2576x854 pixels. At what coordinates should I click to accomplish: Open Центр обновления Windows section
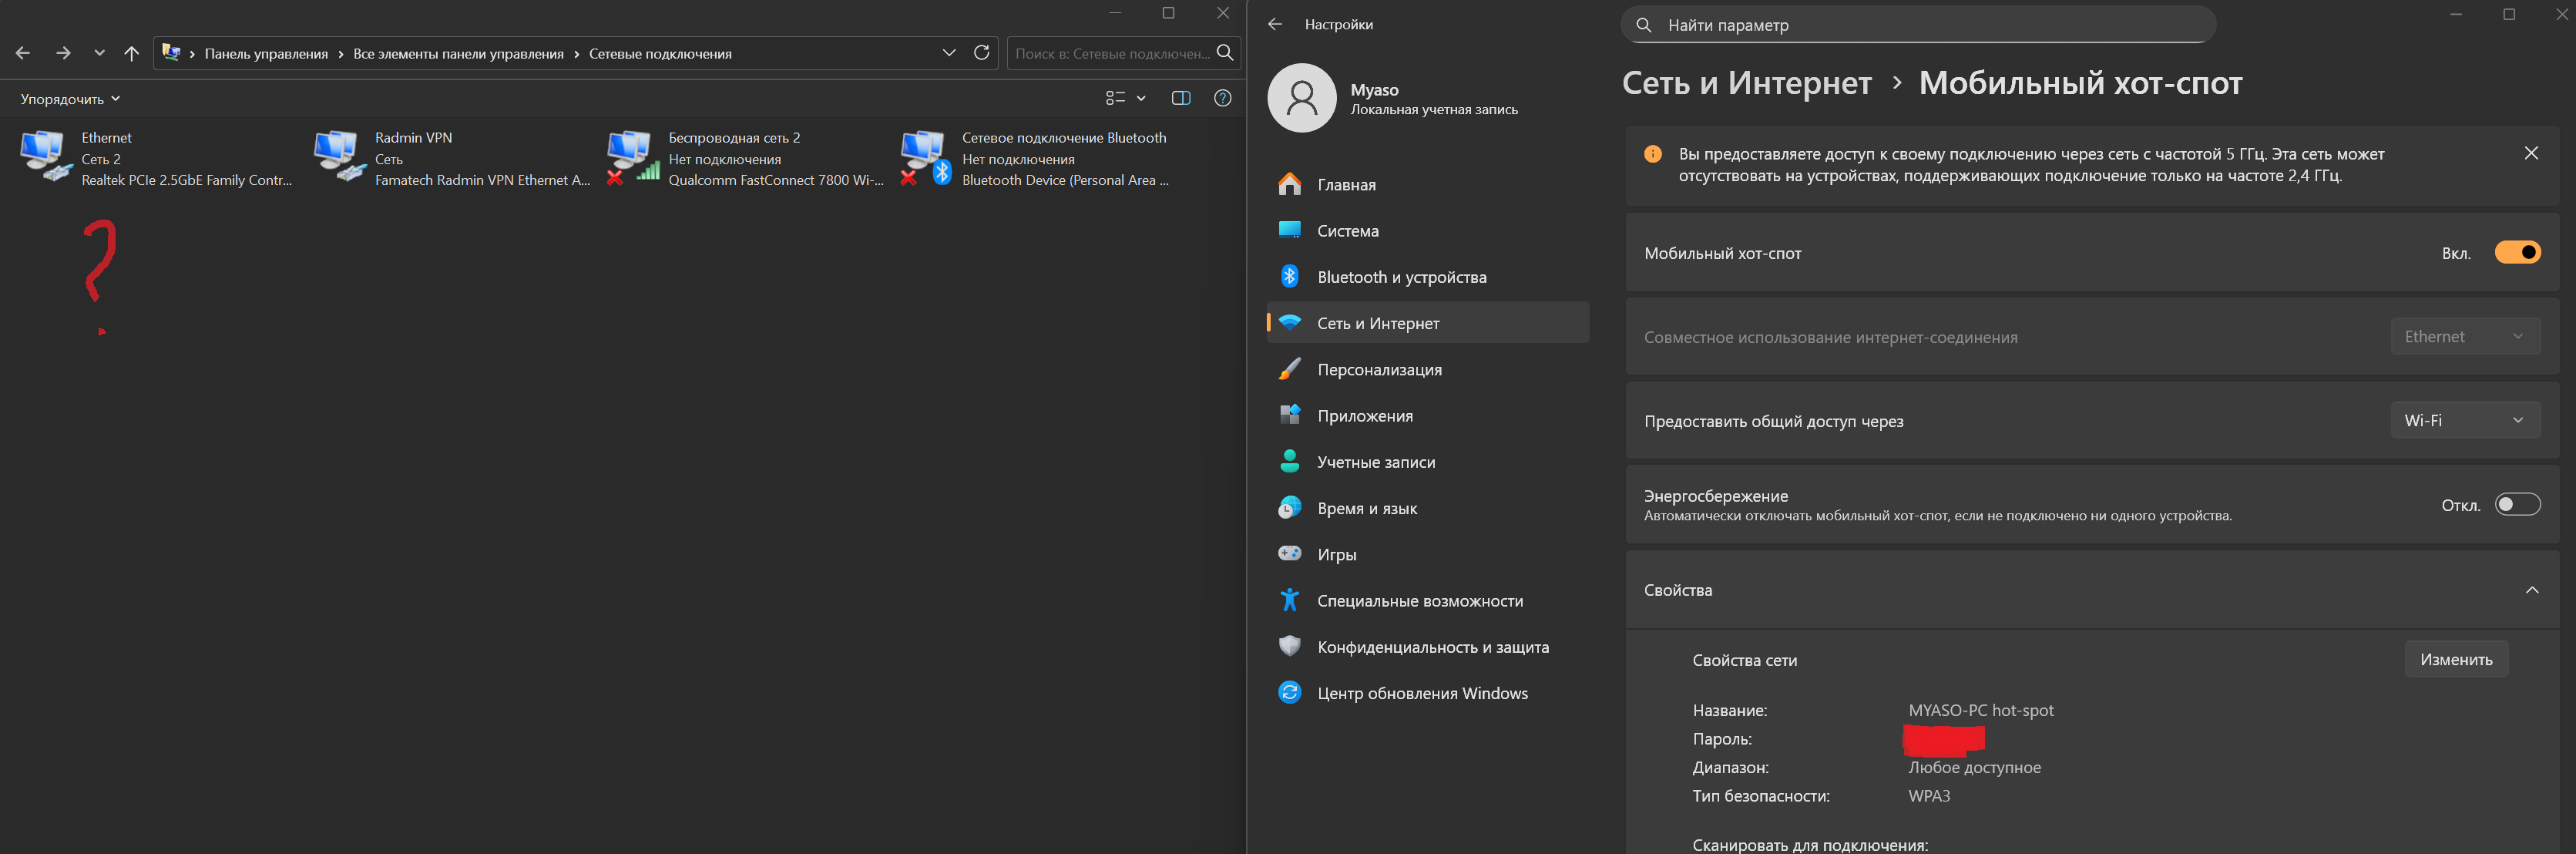1427,693
